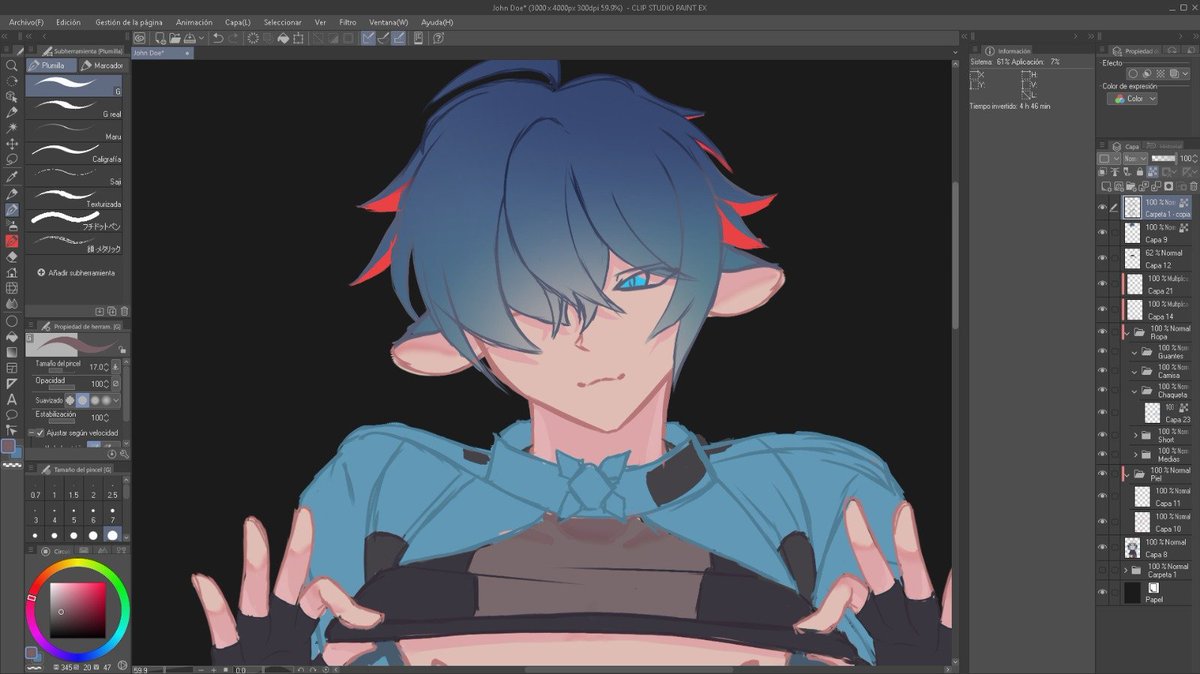The image size is (1200, 674).
Task: Select the Fill bucket tool
Action: coord(12,336)
